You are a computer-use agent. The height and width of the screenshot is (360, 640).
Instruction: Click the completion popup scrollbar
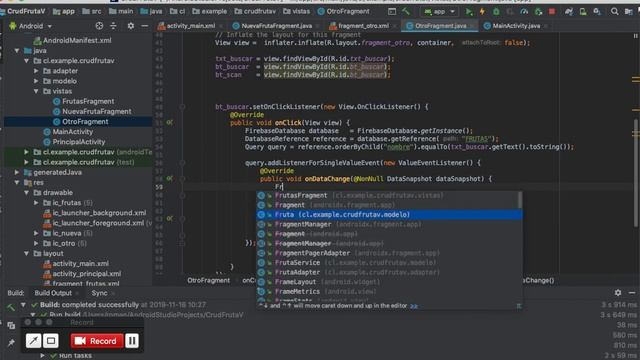520,200
